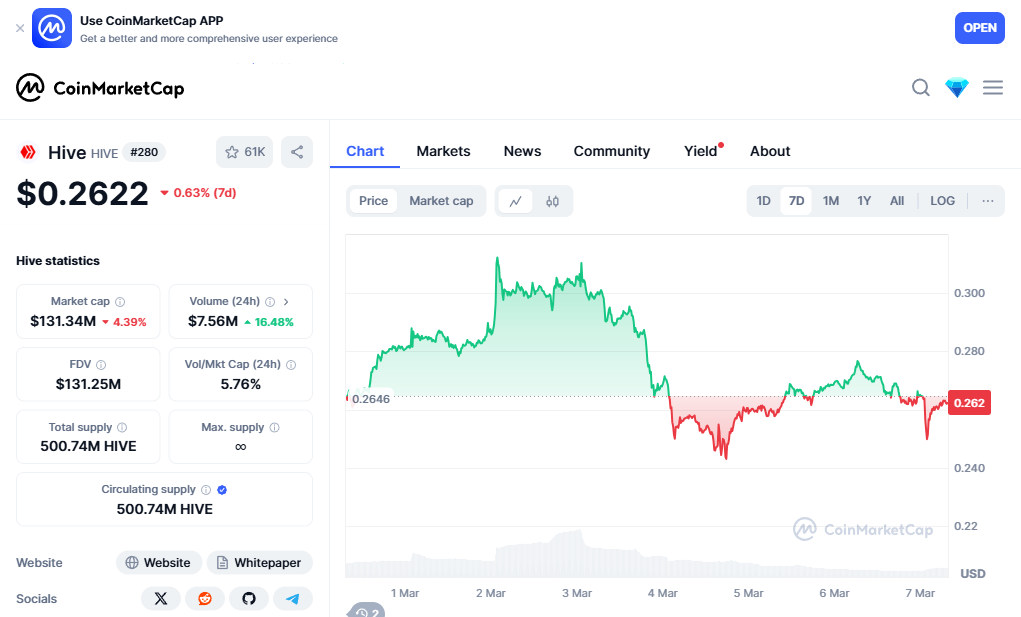1021x617 pixels.
Task: Open Hive's GitHub social link
Action: [x=249, y=599]
